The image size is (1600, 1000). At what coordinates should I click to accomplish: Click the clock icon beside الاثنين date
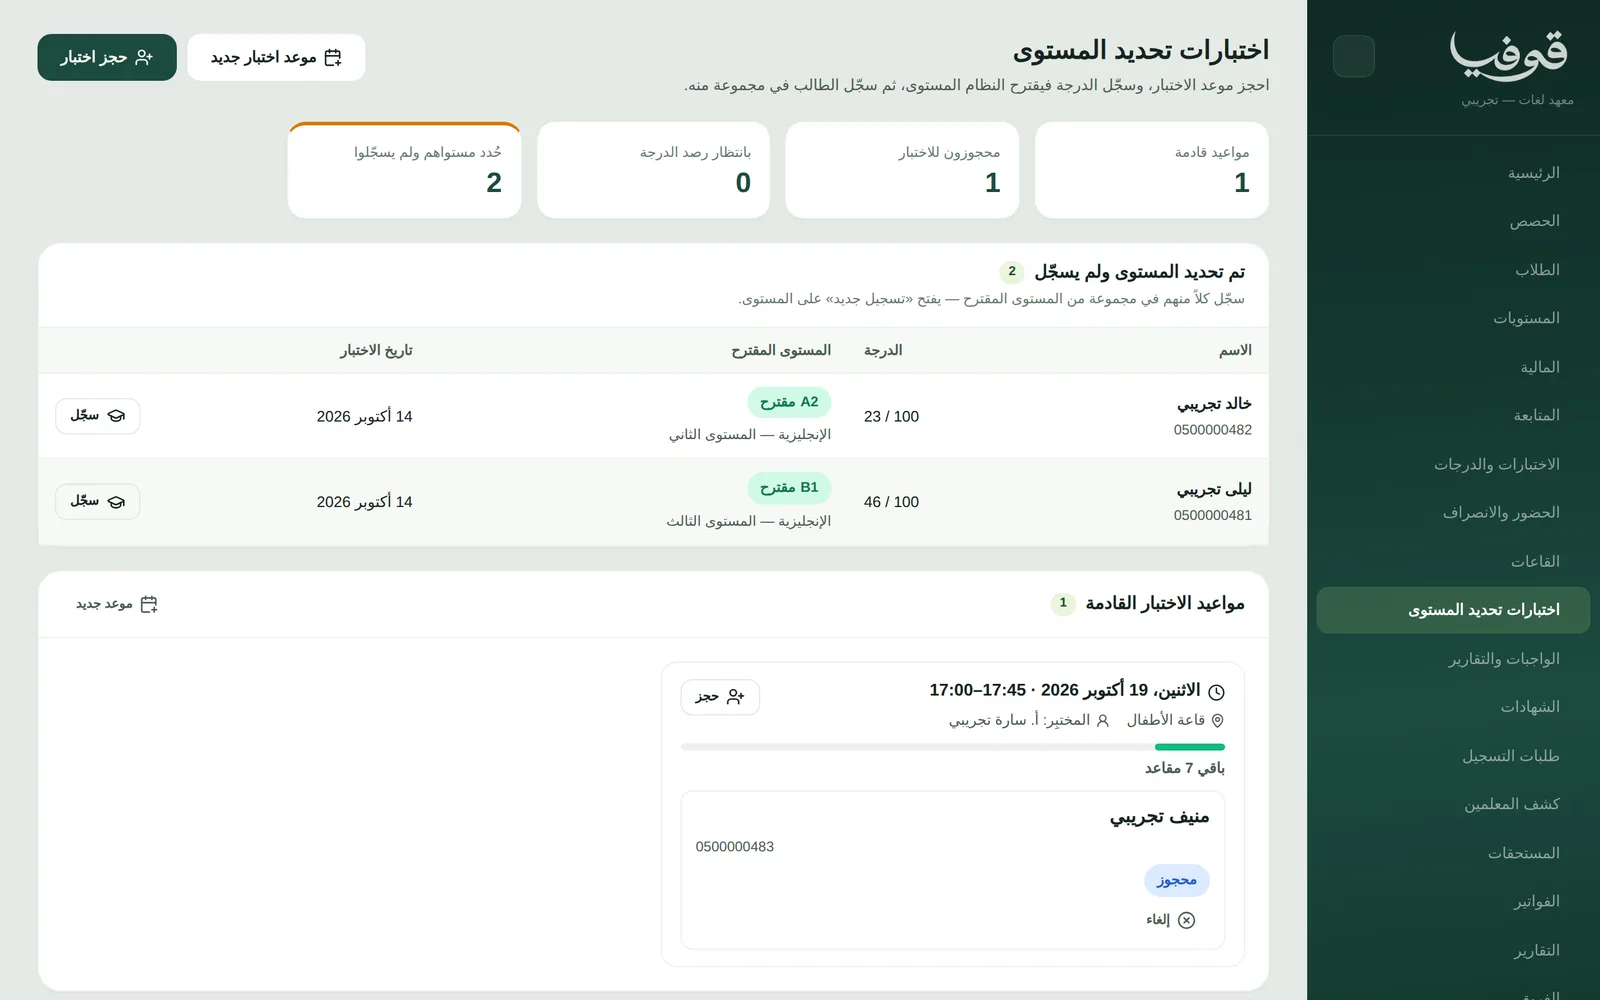click(1217, 692)
